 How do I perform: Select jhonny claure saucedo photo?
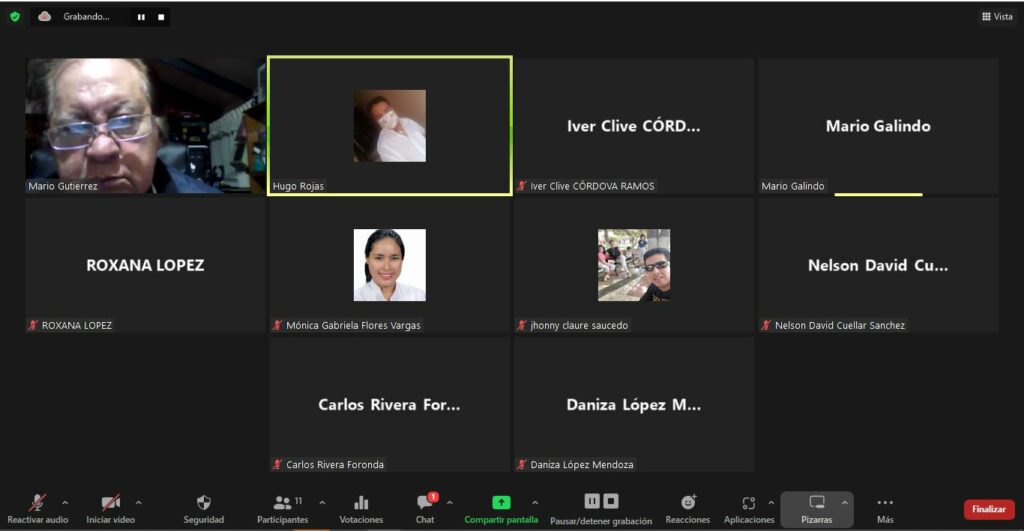tap(634, 265)
